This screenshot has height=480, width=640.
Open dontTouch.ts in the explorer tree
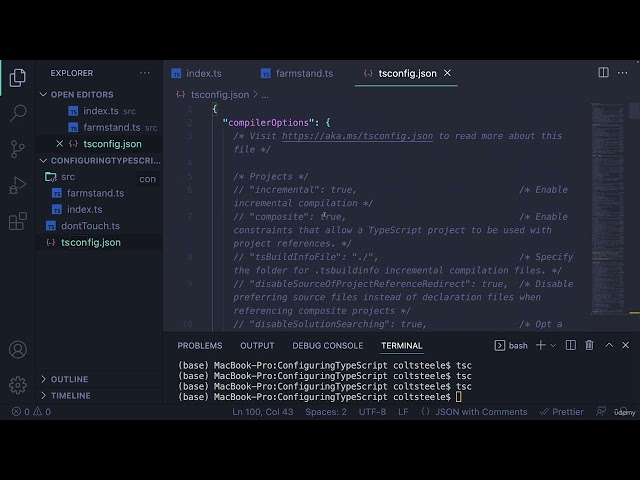coord(90,226)
